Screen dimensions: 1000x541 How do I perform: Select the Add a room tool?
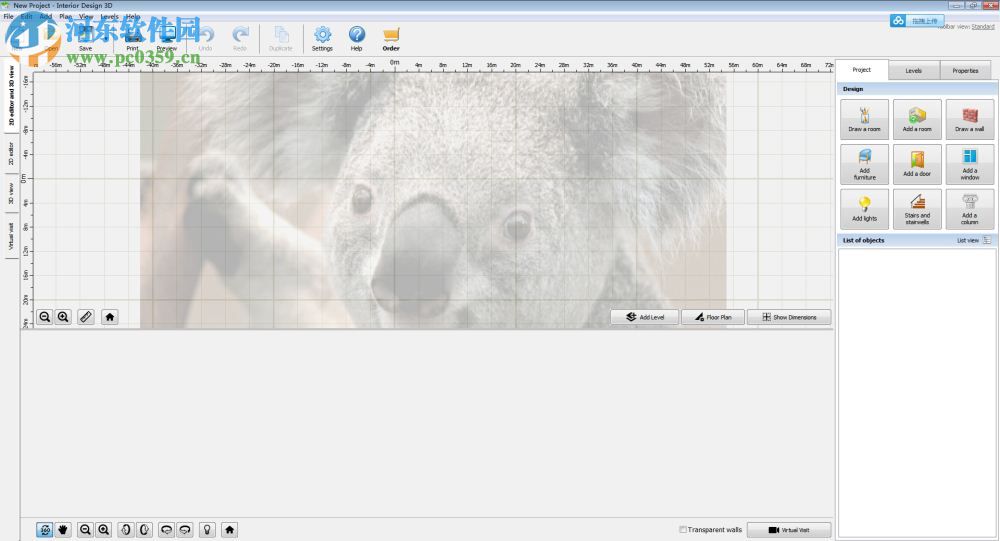pos(917,119)
